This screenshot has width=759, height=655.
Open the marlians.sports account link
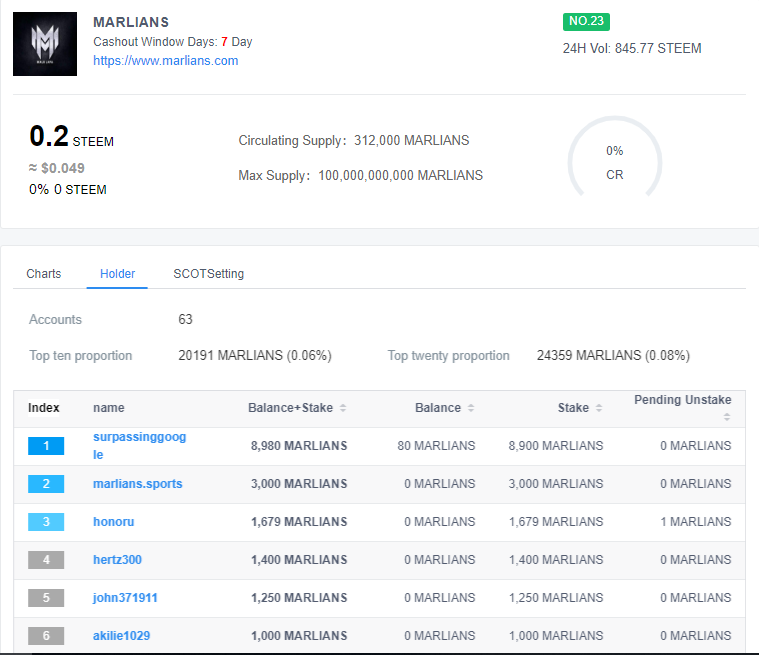coord(137,484)
